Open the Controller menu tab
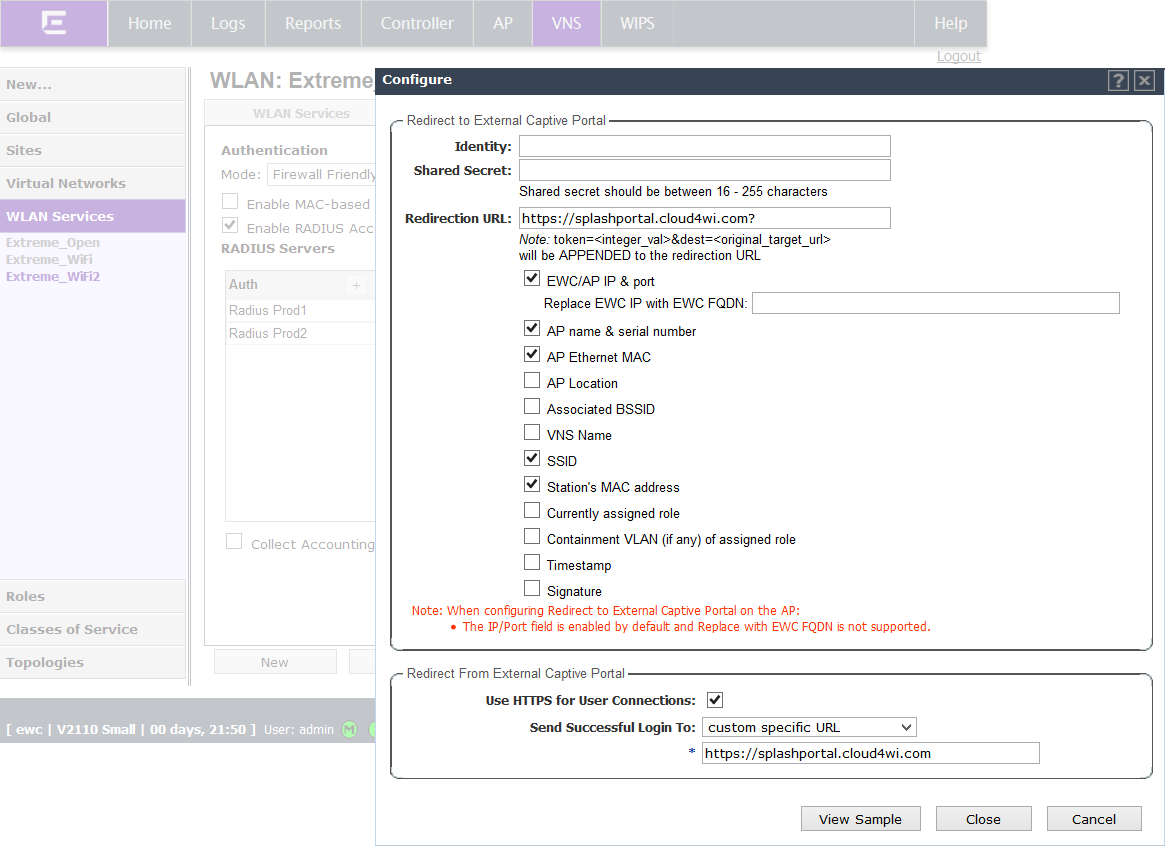 (417, 23)
